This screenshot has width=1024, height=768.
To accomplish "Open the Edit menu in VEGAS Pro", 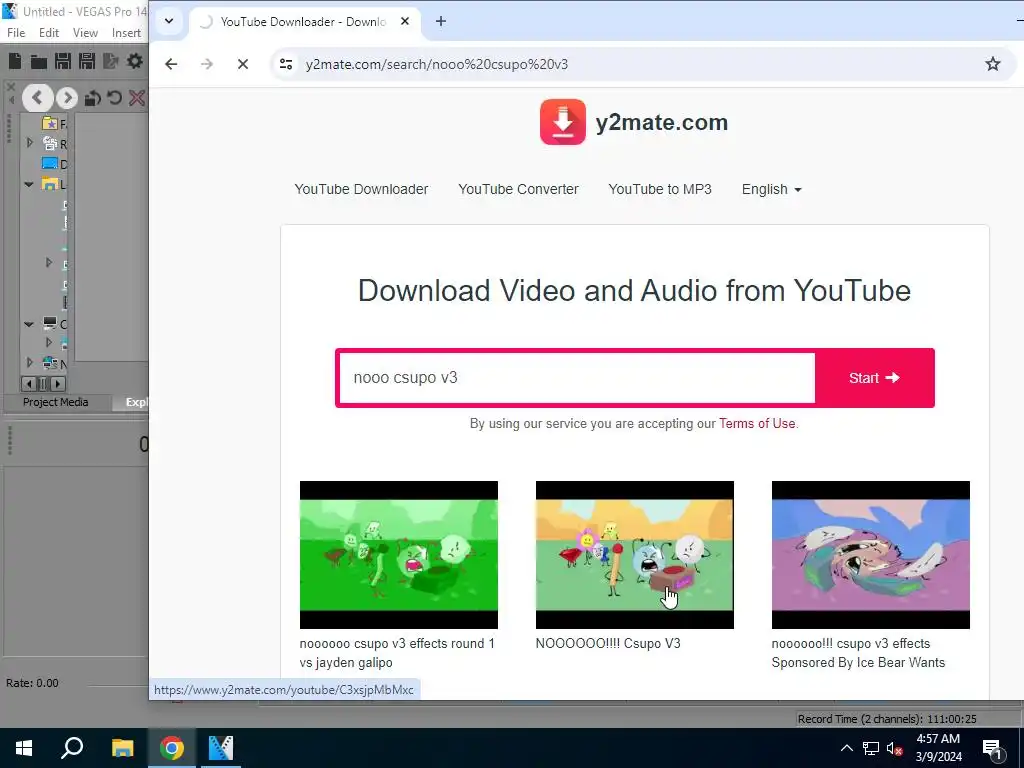I will pyautogui.click(x=49, y=33).
